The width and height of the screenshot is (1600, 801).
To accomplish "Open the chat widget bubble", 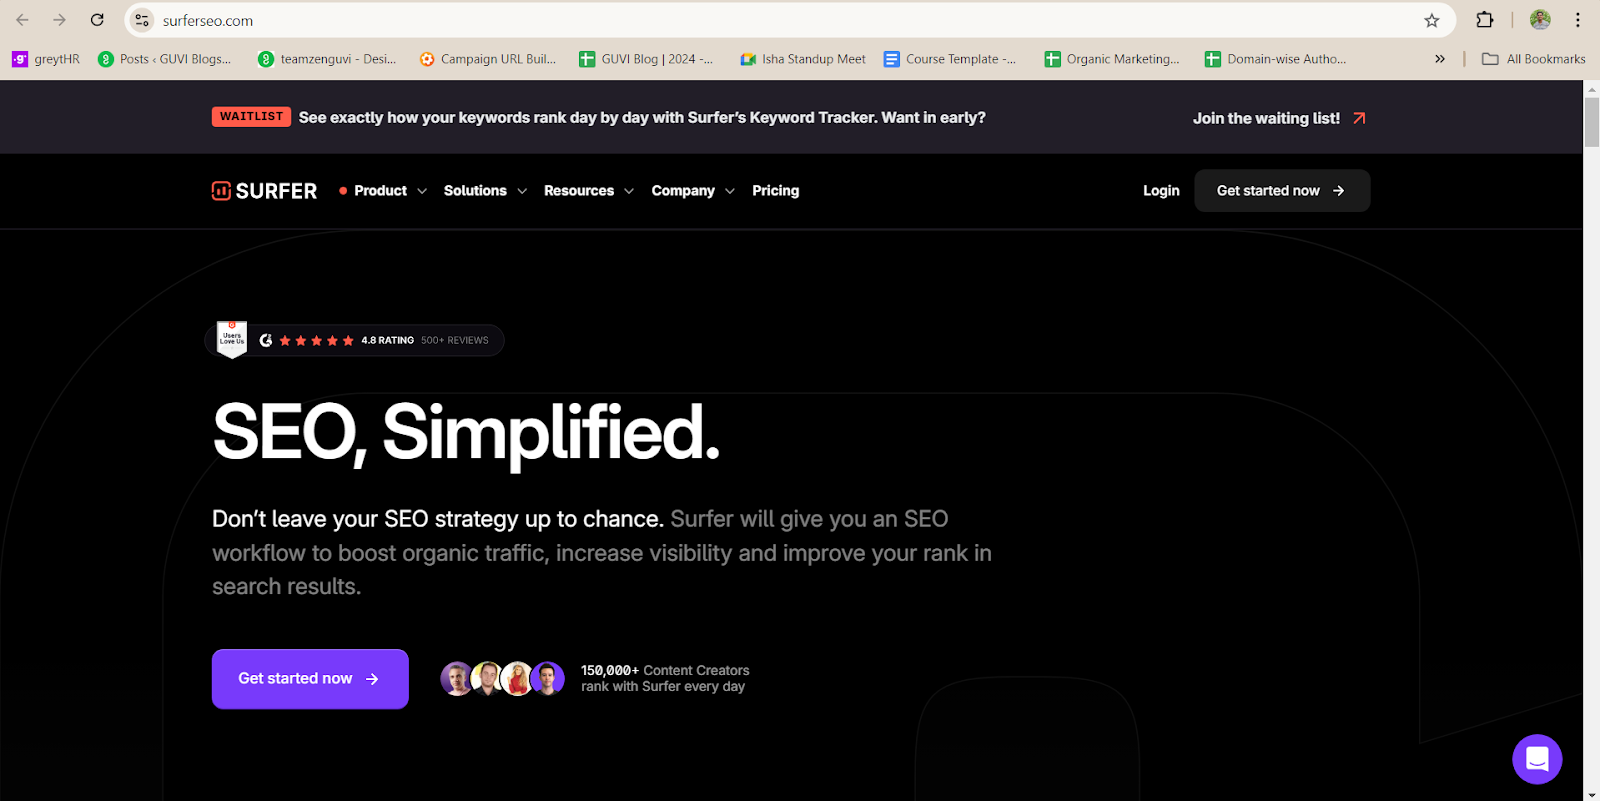I will coord(1537,759).
